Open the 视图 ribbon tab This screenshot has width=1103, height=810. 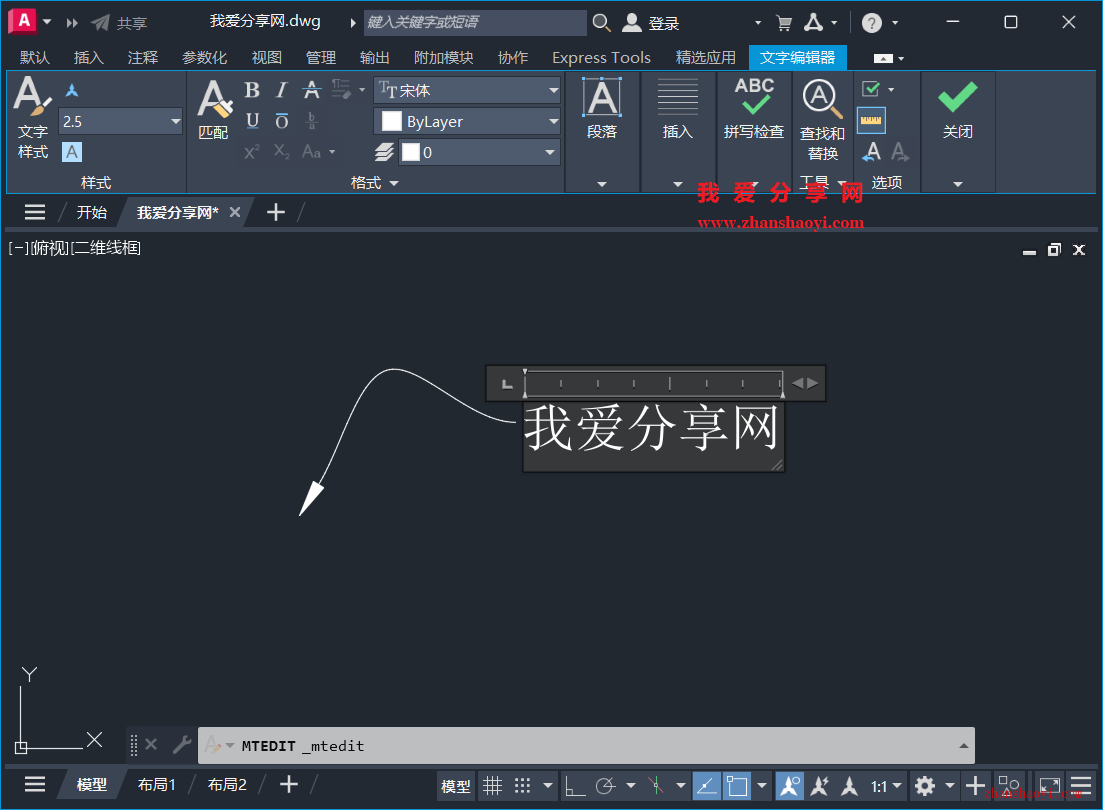[x=267, y=58]
